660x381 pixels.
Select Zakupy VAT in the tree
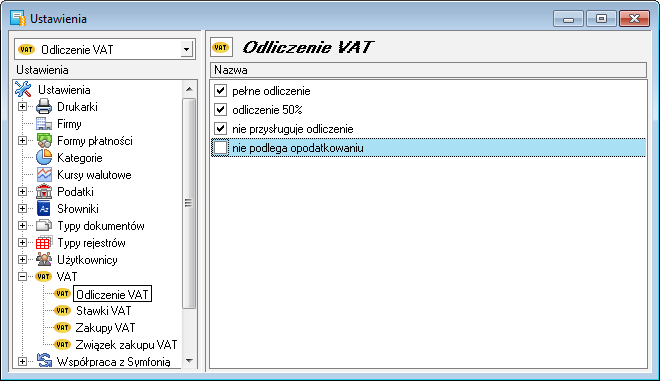[105, 328]
